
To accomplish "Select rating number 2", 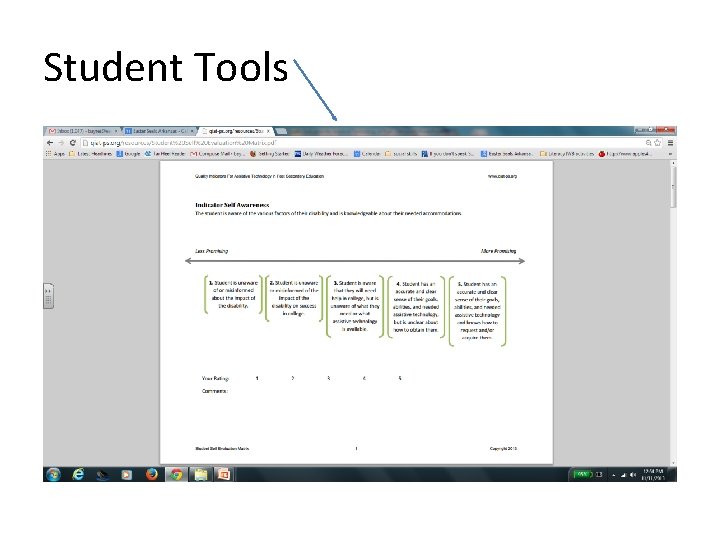I will point(292,378).
